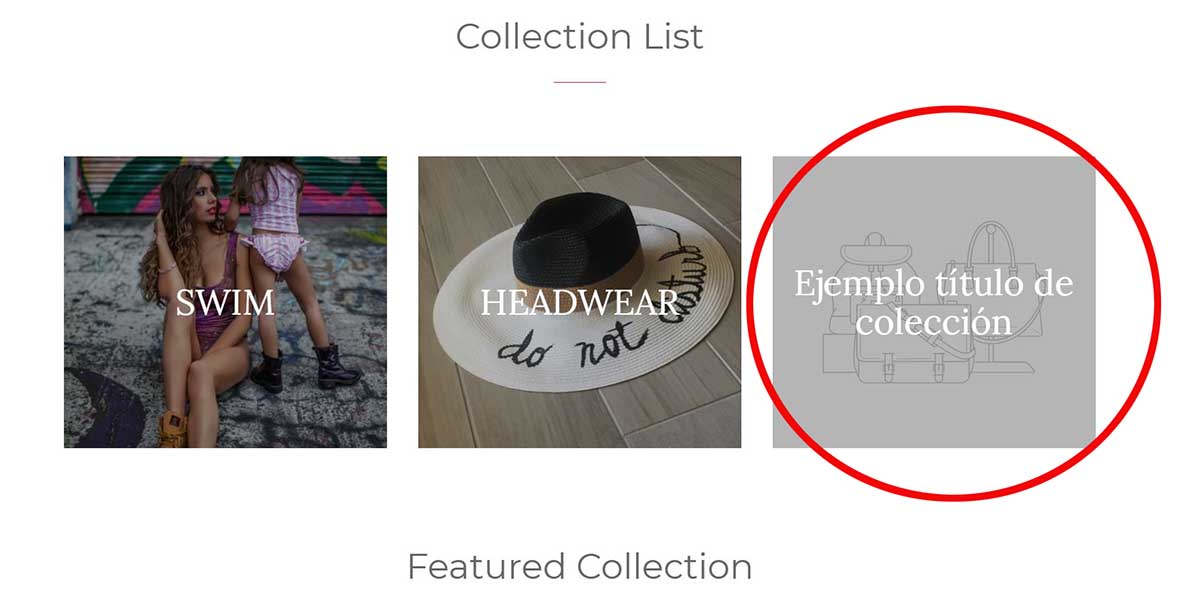This screenshot has height=601, width=1200.
Task: Open the Ejemplo título de colección tile
Action: tap(934, 302)
